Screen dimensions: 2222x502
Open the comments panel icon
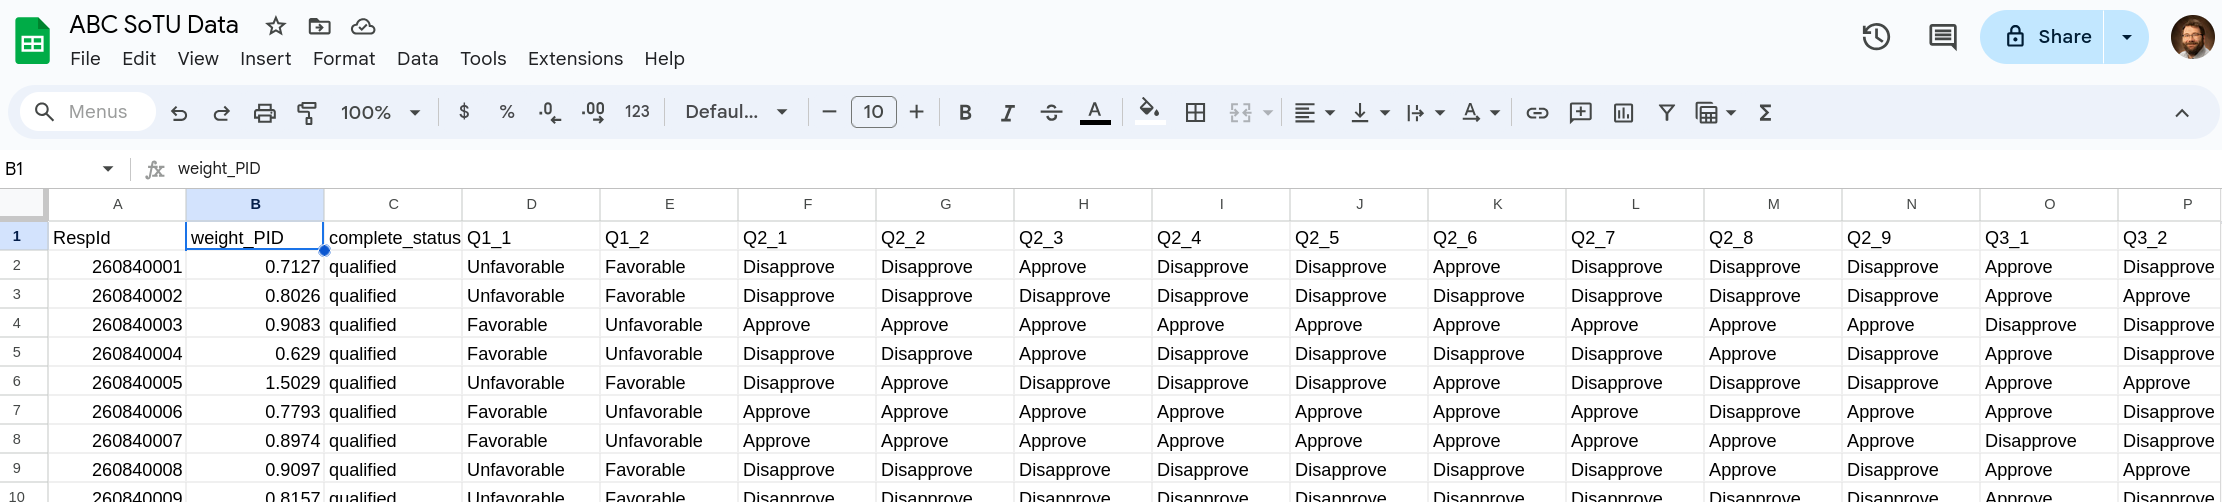pos(1942,37)
